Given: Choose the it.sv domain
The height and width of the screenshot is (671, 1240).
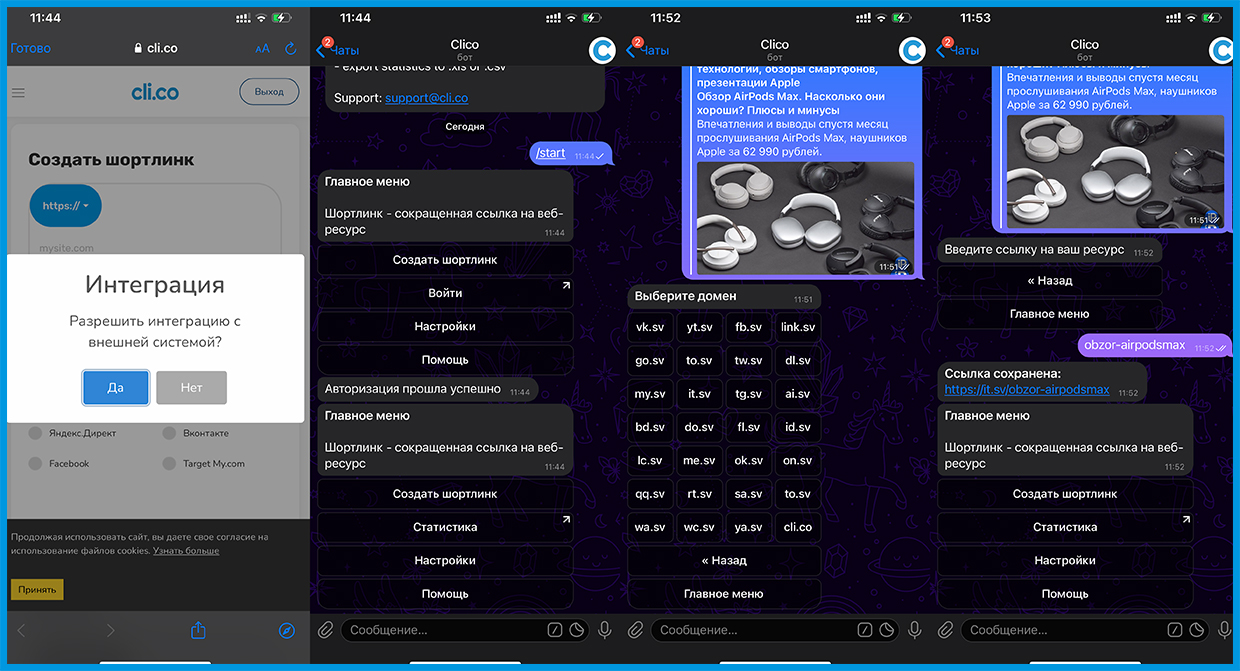Looking at the screenshot, I should 700,394.
